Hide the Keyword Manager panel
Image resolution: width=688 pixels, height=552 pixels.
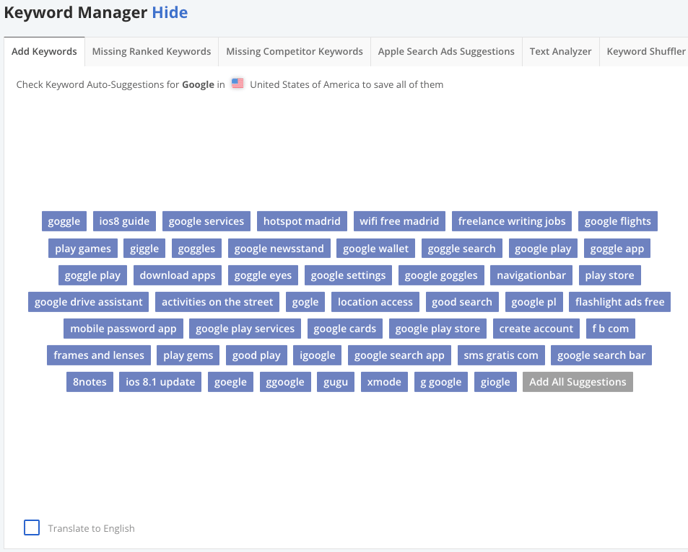tap(170, 12)
